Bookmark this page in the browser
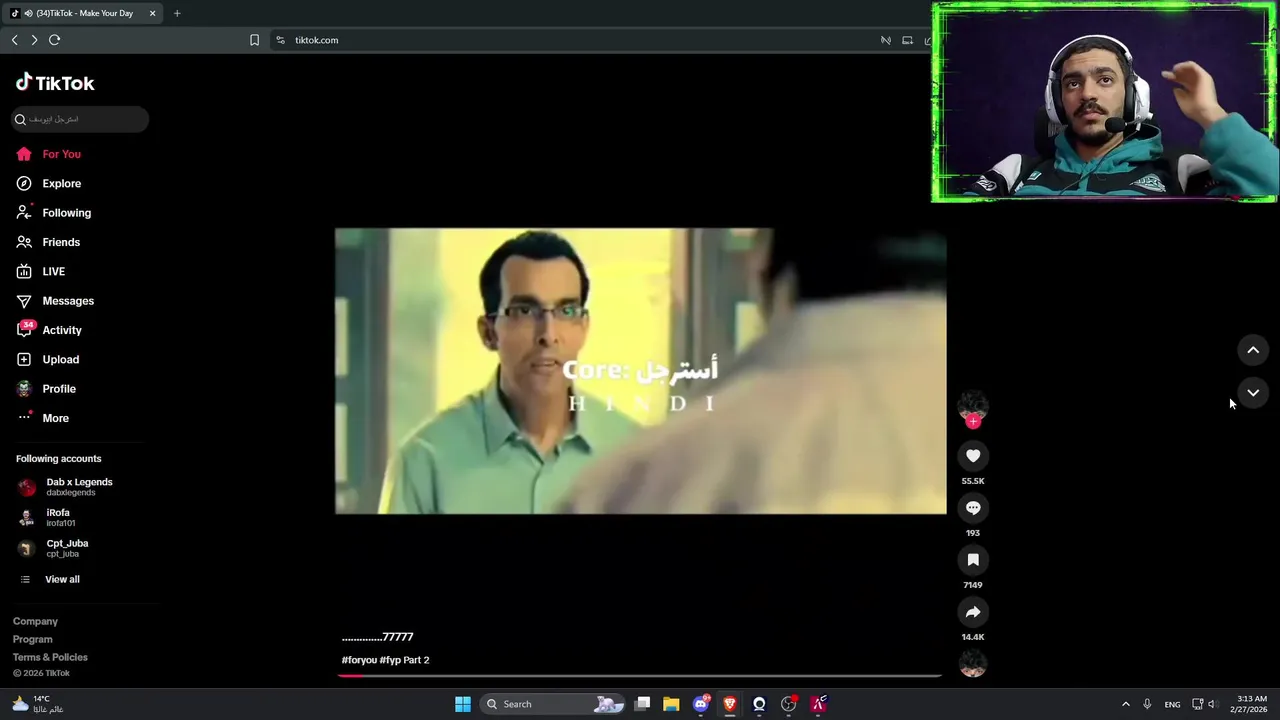Image resolution: width=1280 pixels, height=720 pixels. pos(254,40)
